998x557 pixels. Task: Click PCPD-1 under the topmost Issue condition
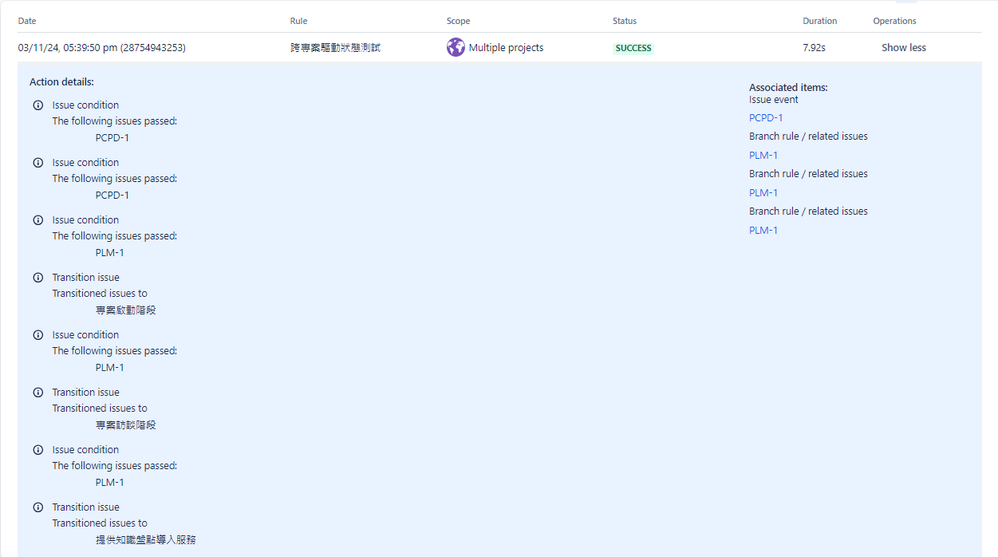click(x=112, y=137)
